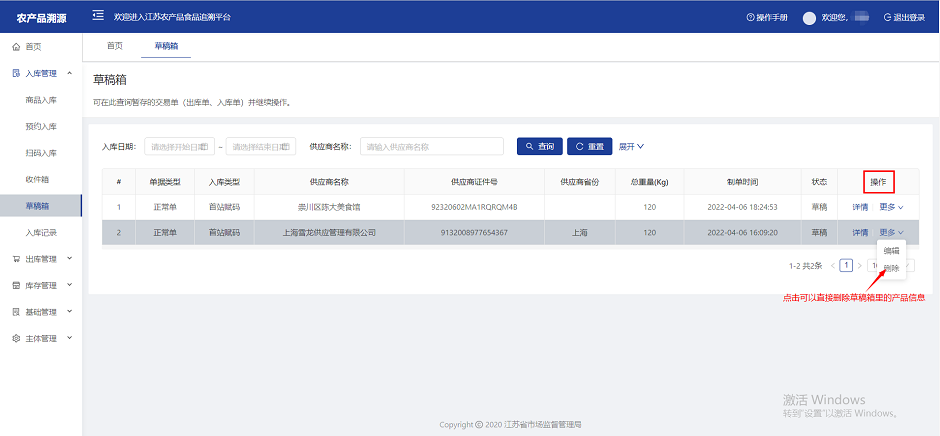This screenshot has height=436, width=940.
Task: Click the user avatar icon
Action: coord(810,18)
